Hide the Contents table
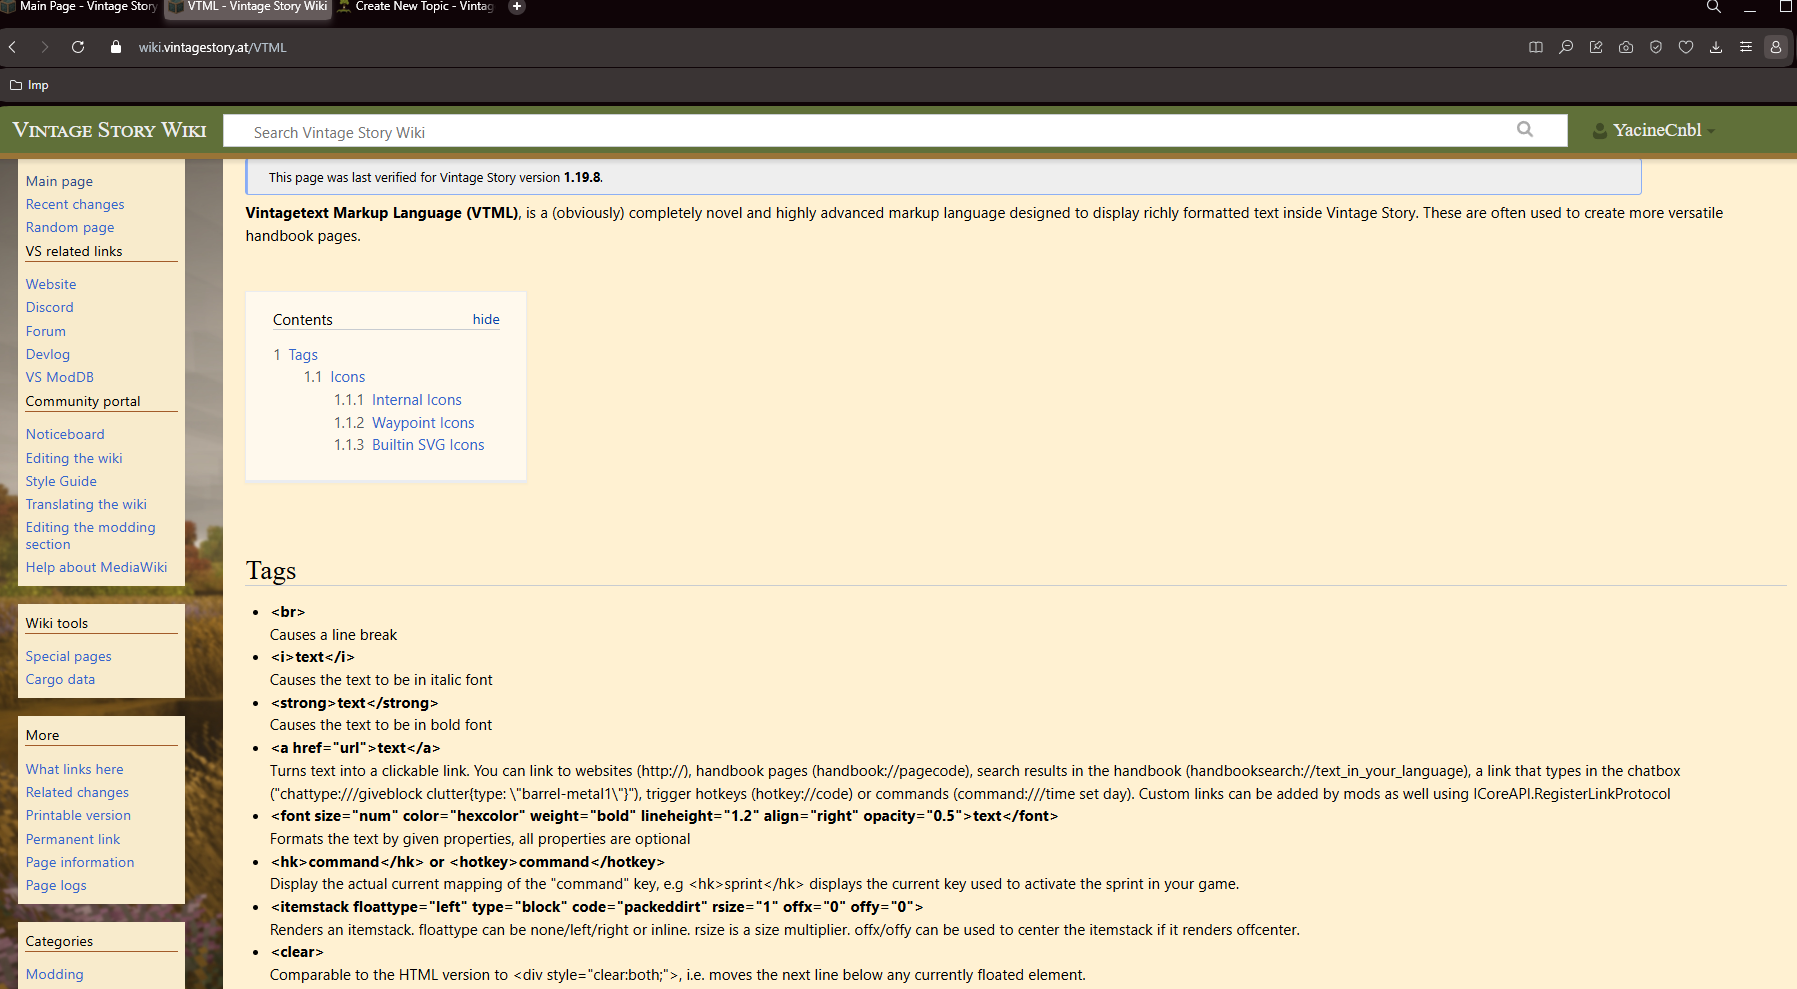The width and height of the screenshot is (1797, 989). 486,319
